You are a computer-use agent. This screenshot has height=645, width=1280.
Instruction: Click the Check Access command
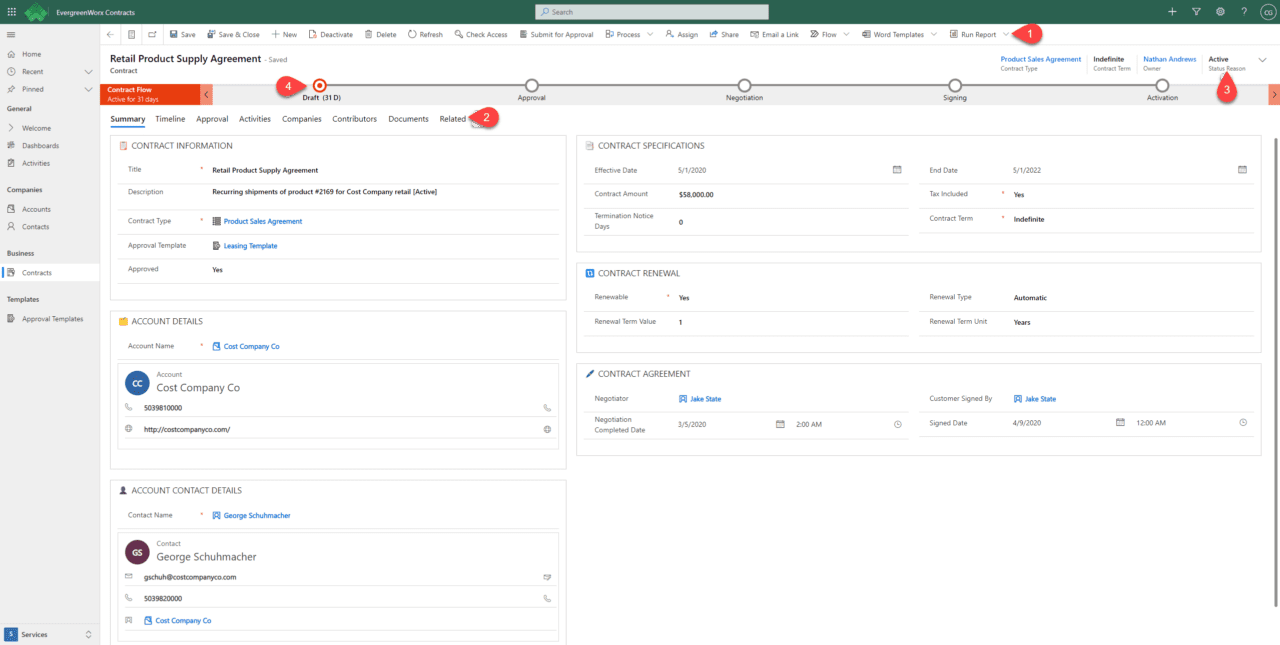[x=480, y=34]
